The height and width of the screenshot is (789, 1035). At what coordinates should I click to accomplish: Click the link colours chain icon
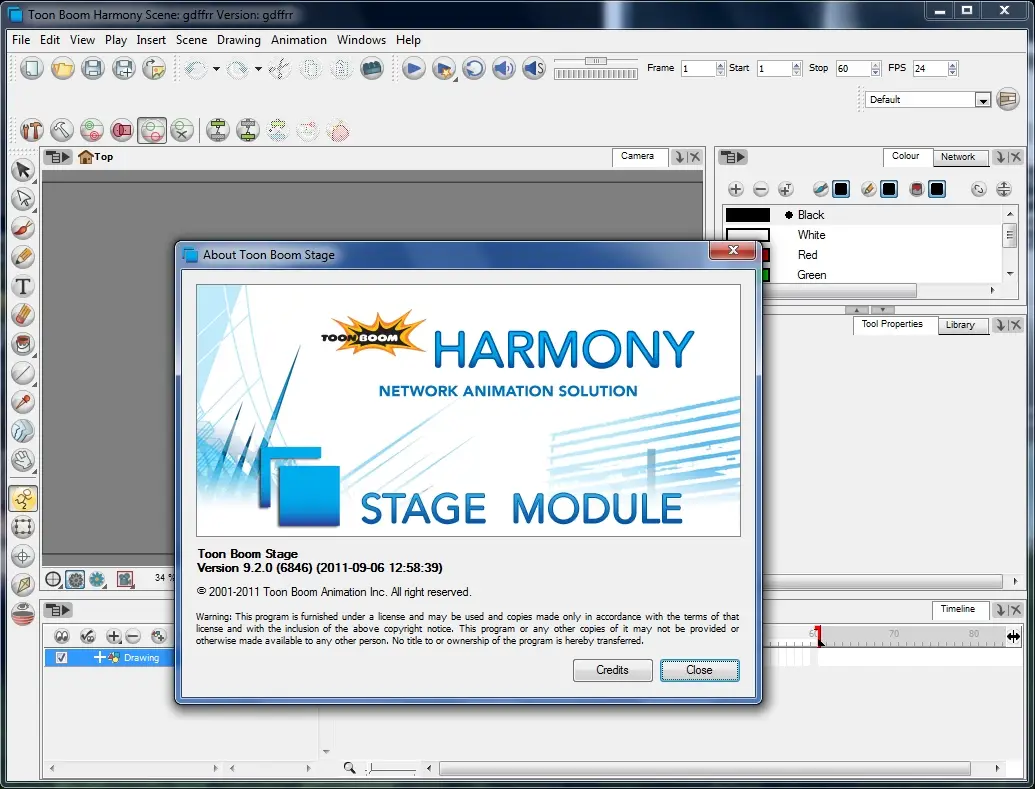pyautogui.click(x=978, y=189)
